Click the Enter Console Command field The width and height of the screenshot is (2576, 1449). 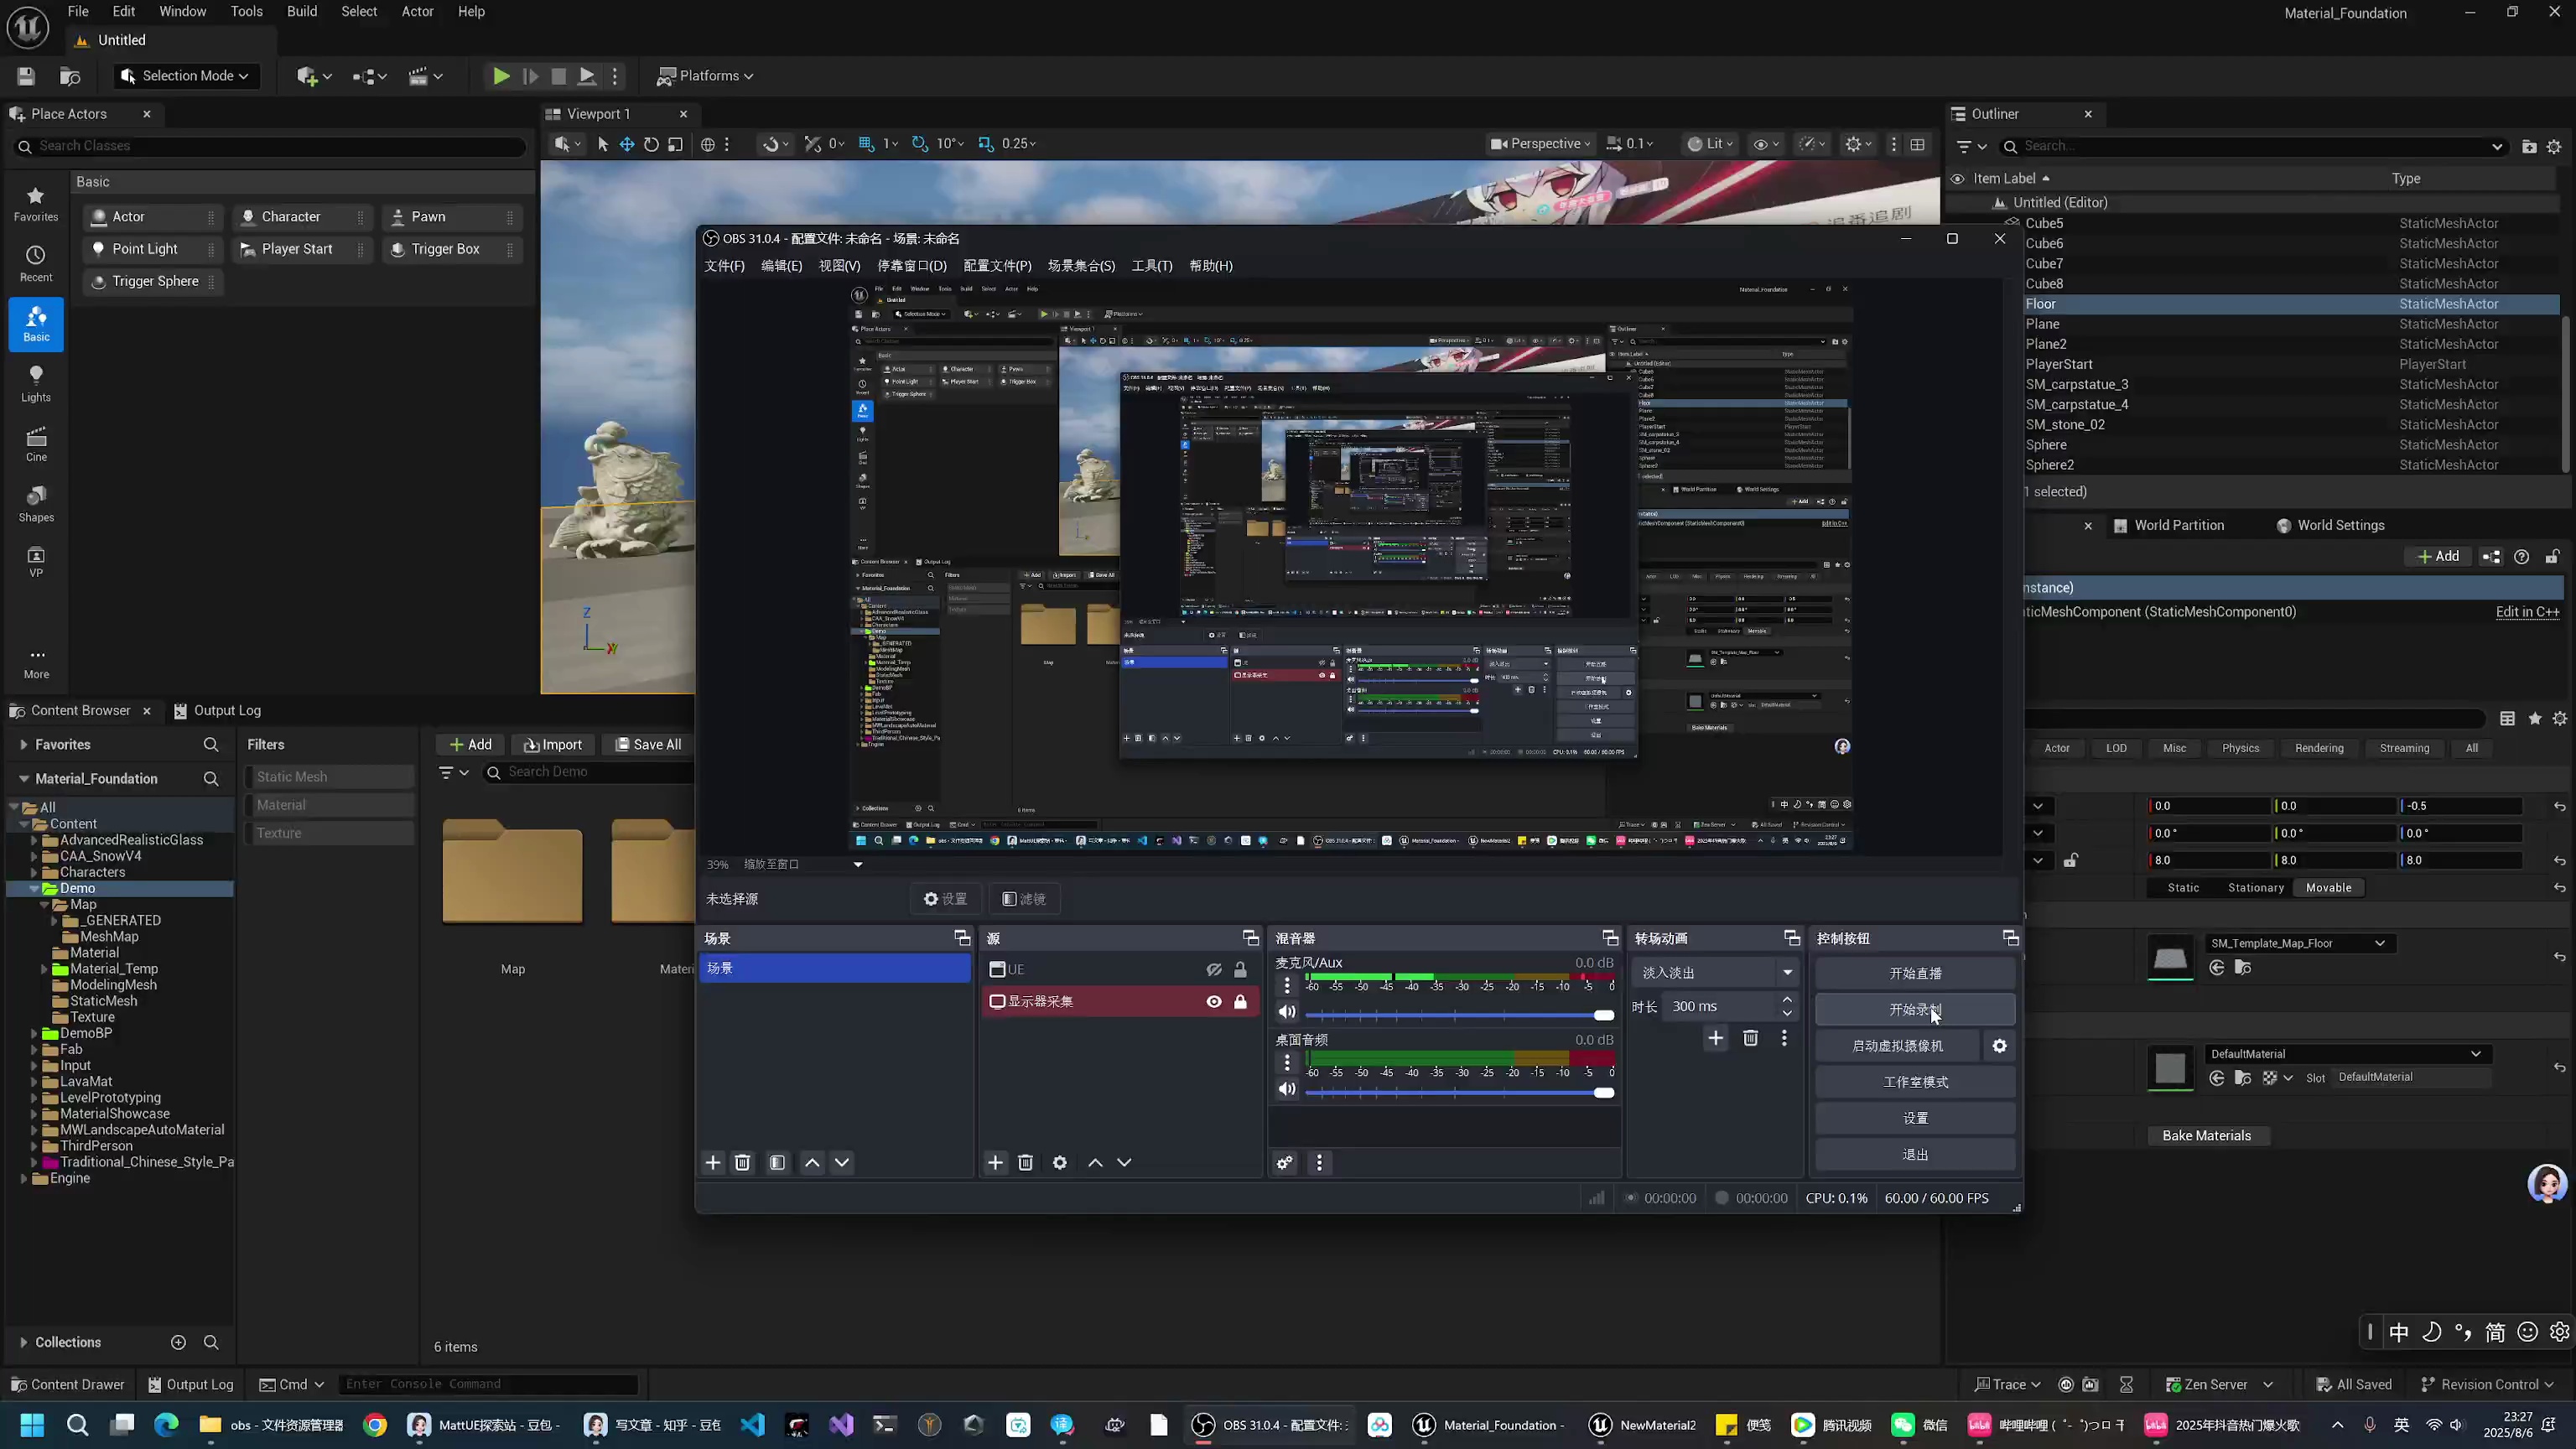coord(488,1385)
